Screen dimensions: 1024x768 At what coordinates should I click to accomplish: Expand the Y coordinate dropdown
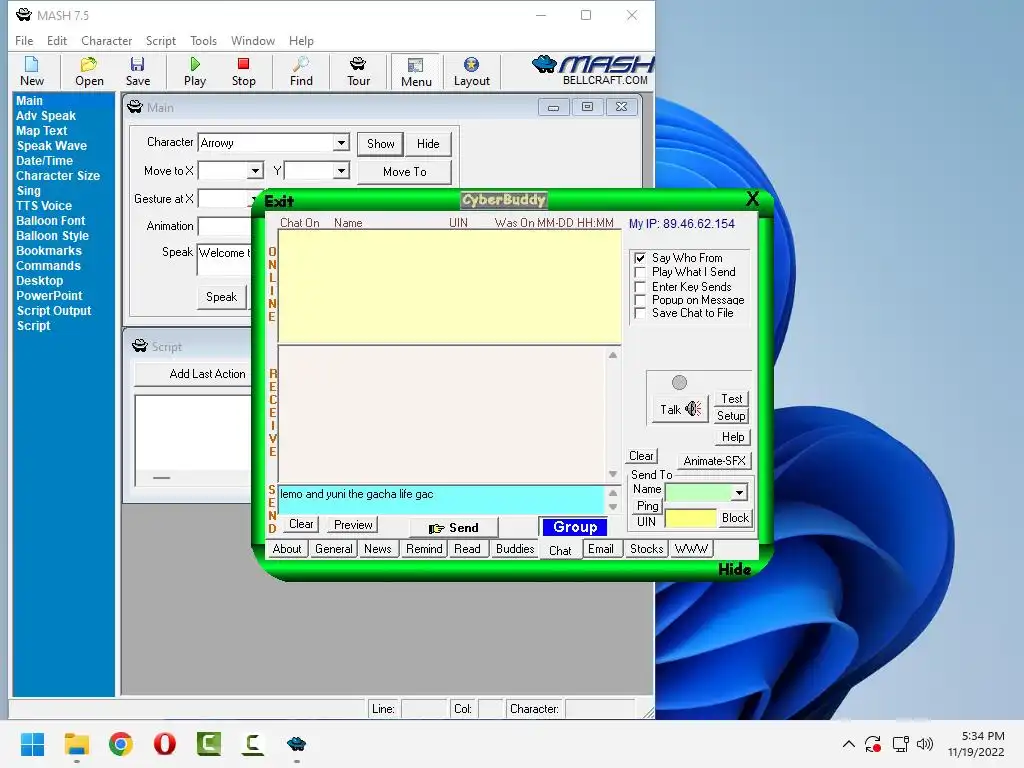point(341,171)
